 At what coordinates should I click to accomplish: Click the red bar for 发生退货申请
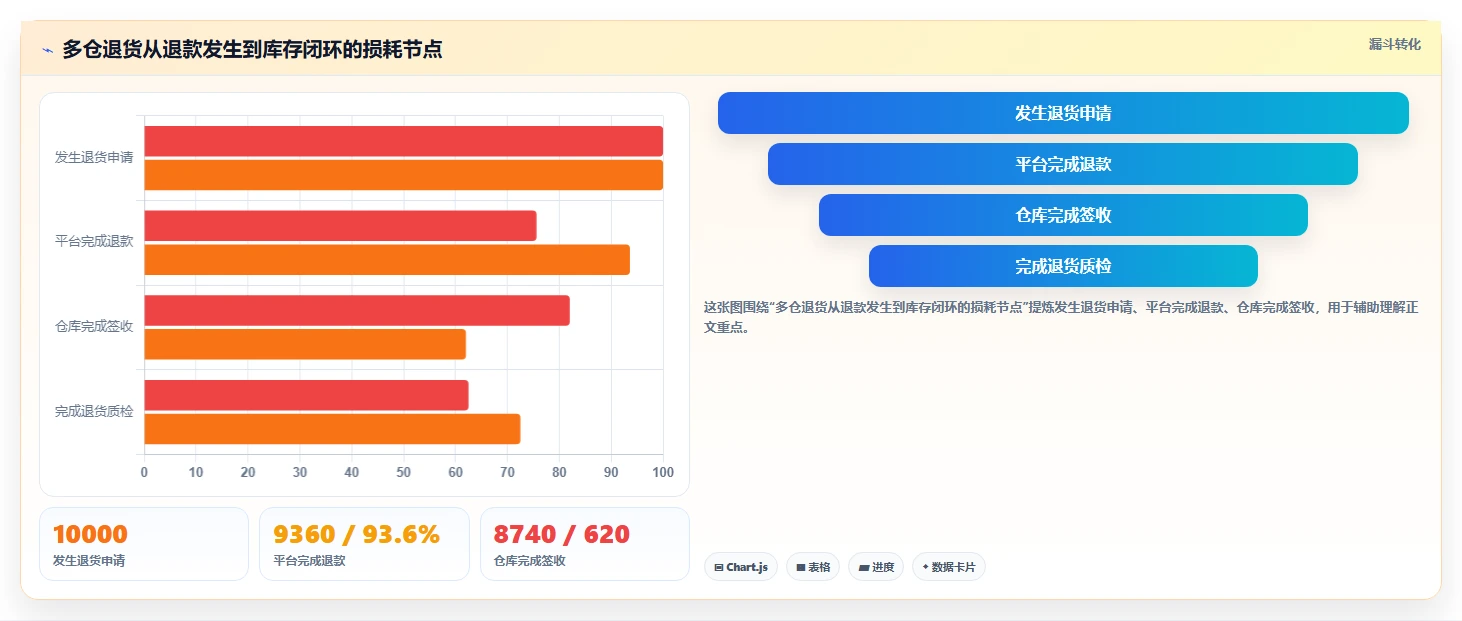404,141
